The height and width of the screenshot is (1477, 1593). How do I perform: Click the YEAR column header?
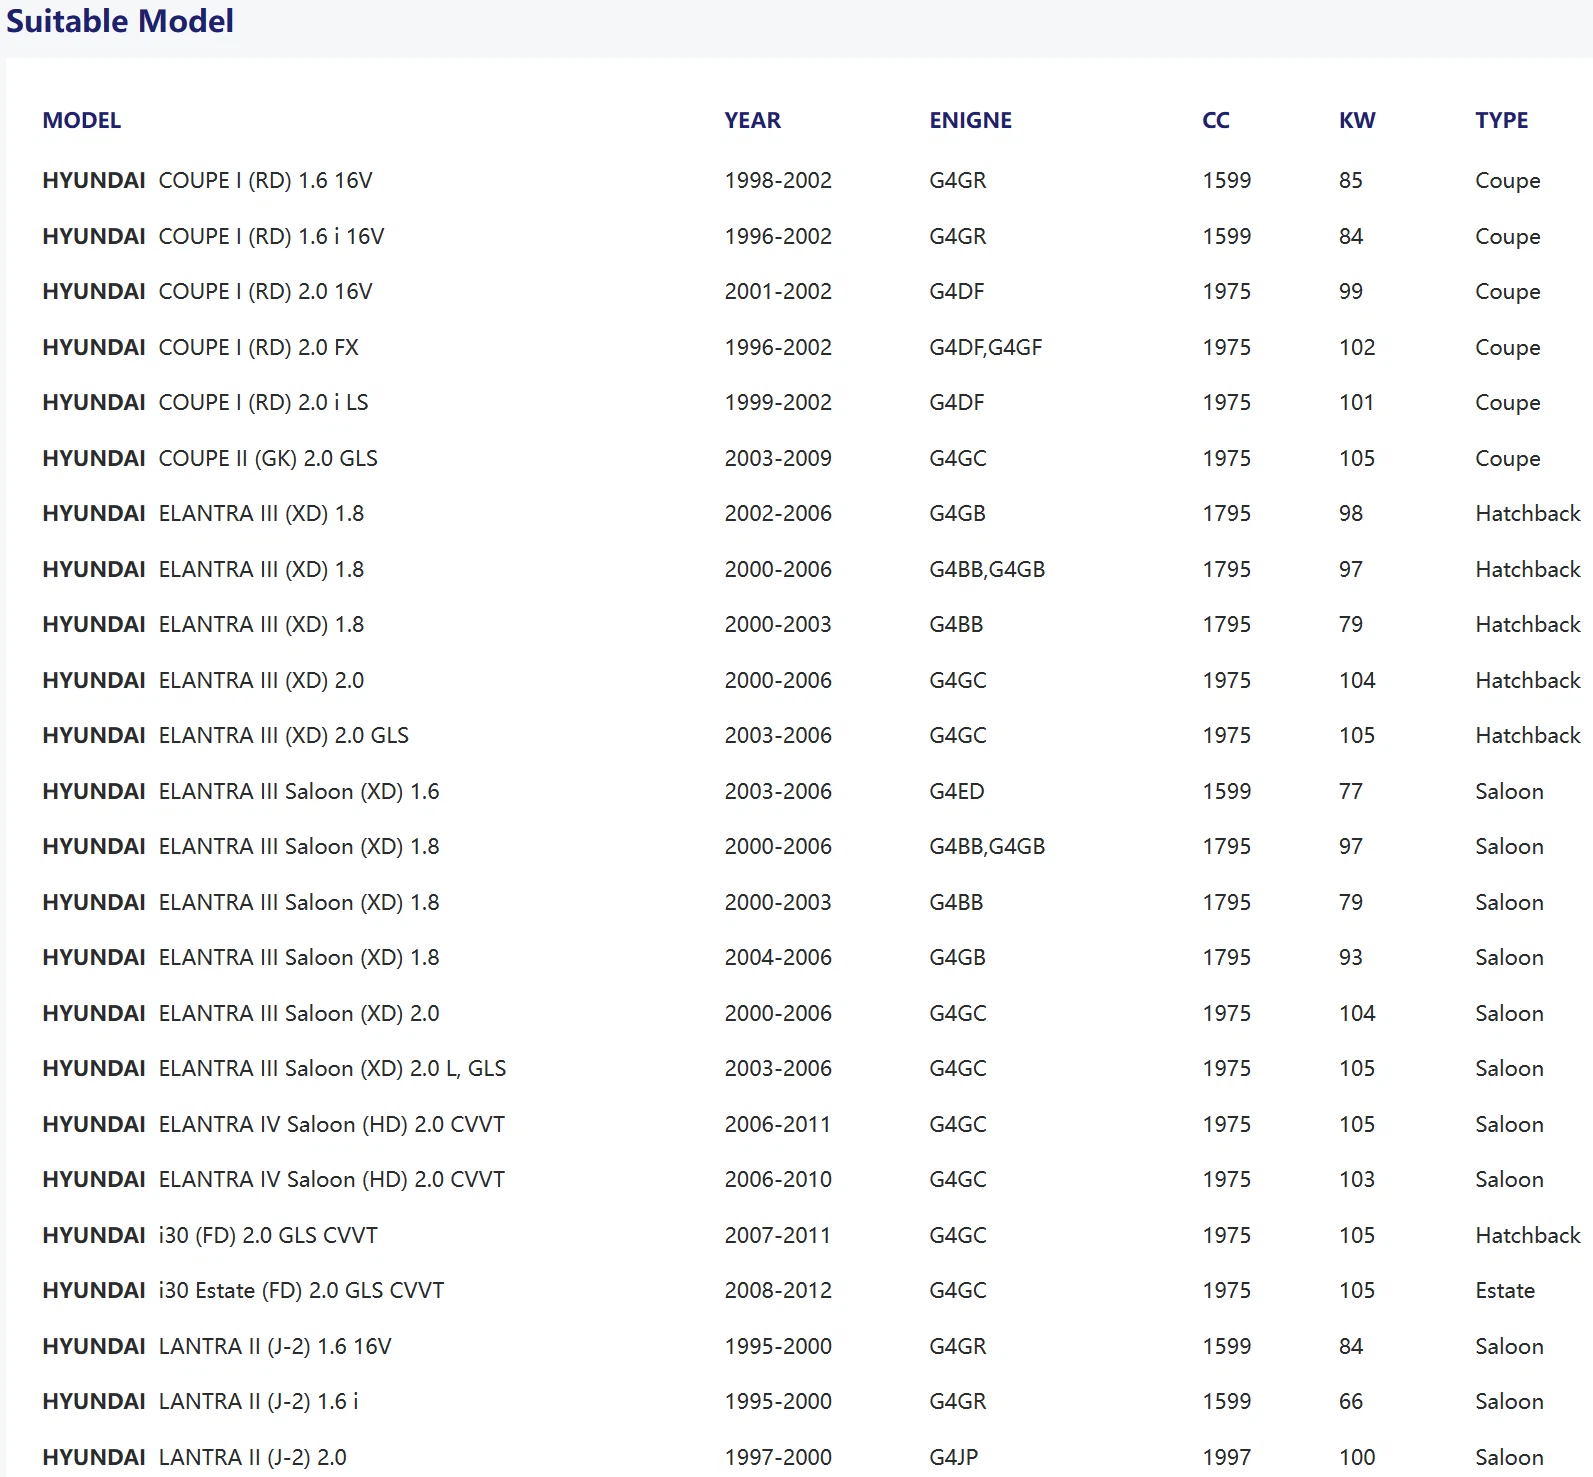coord(752,120)
